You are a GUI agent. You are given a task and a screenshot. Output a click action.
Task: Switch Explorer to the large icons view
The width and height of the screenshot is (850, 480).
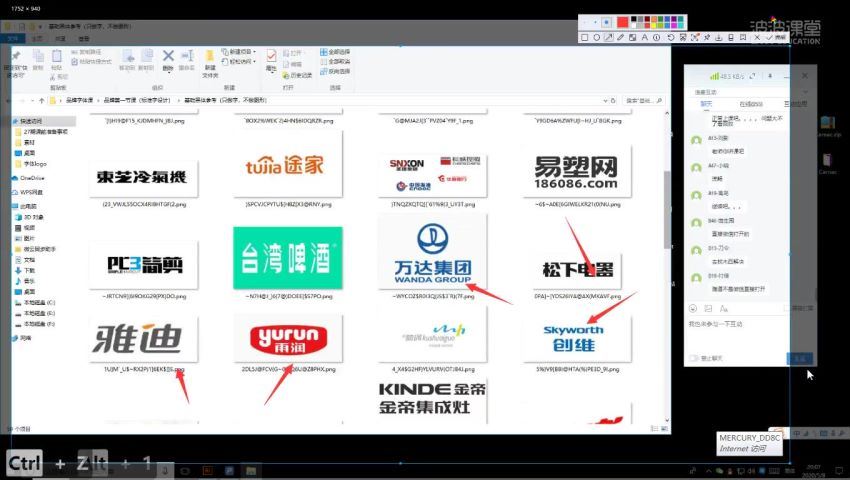[664, 428]
